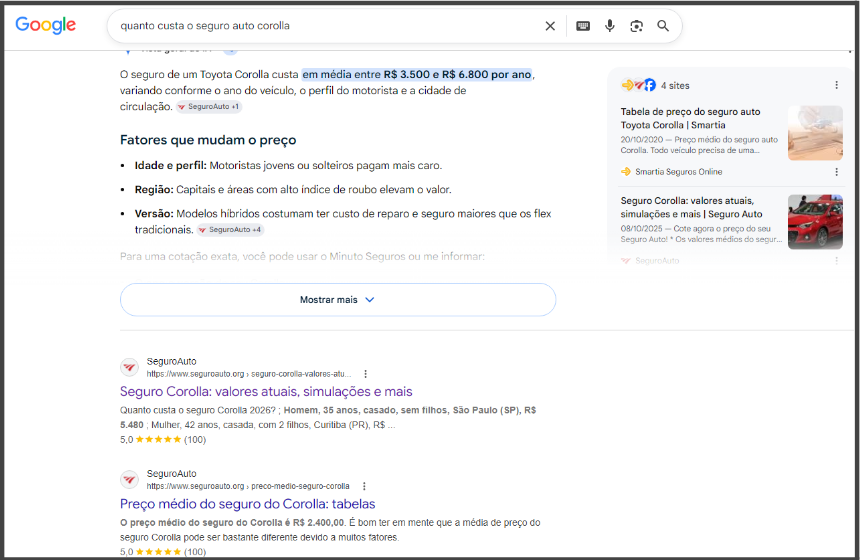Open Preço médio do seguro do Corolla

(247, 504)
